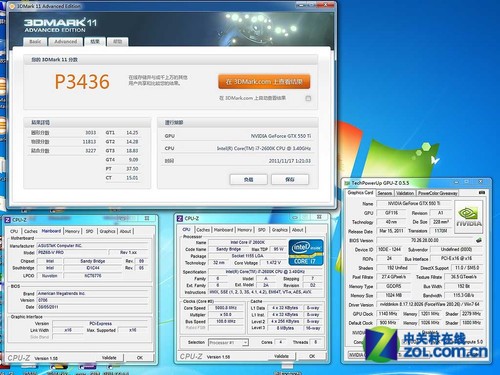Open the Sensors tab in GPU-Z
The height and width of the screenshot is (375, 500).
(x=385, y=193)
